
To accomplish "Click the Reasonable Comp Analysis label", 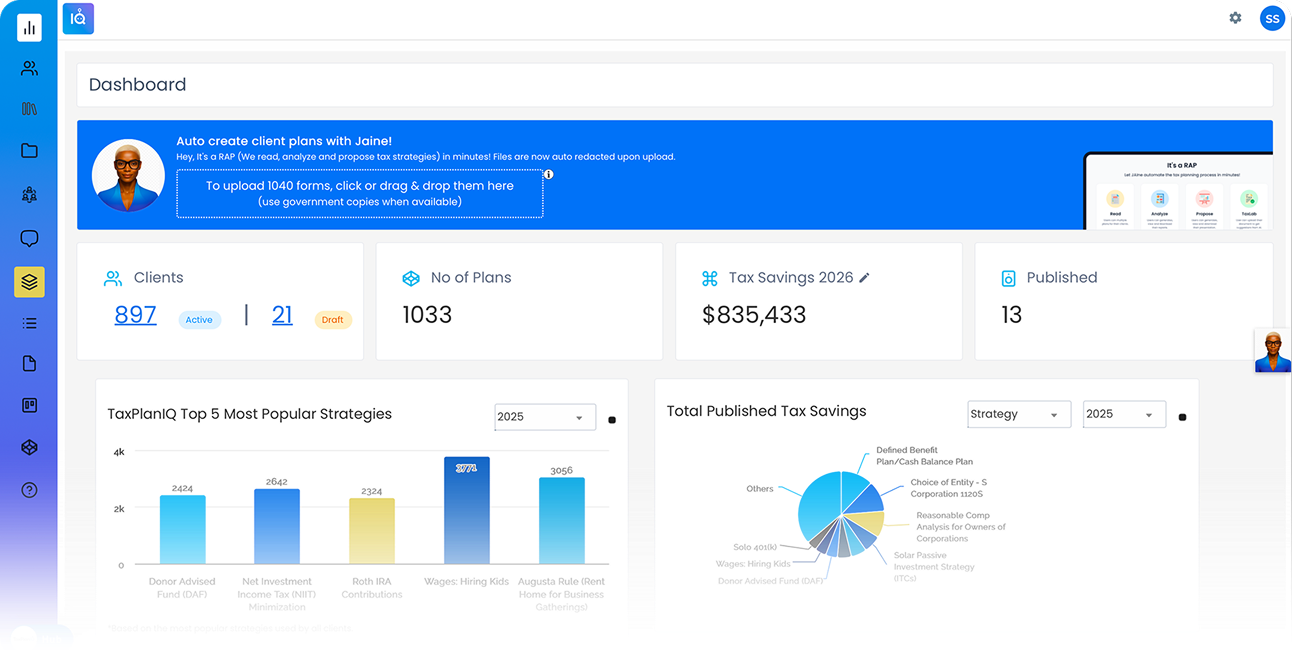I will pyautogui.click(x=961, y=527).
